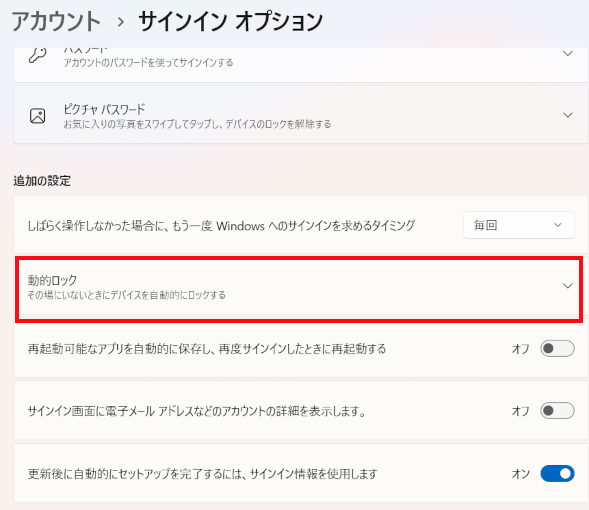Screen dimensions: 589x510
Task: Click the breadcrumb separator arrow
Action: [x=120, y=22]
